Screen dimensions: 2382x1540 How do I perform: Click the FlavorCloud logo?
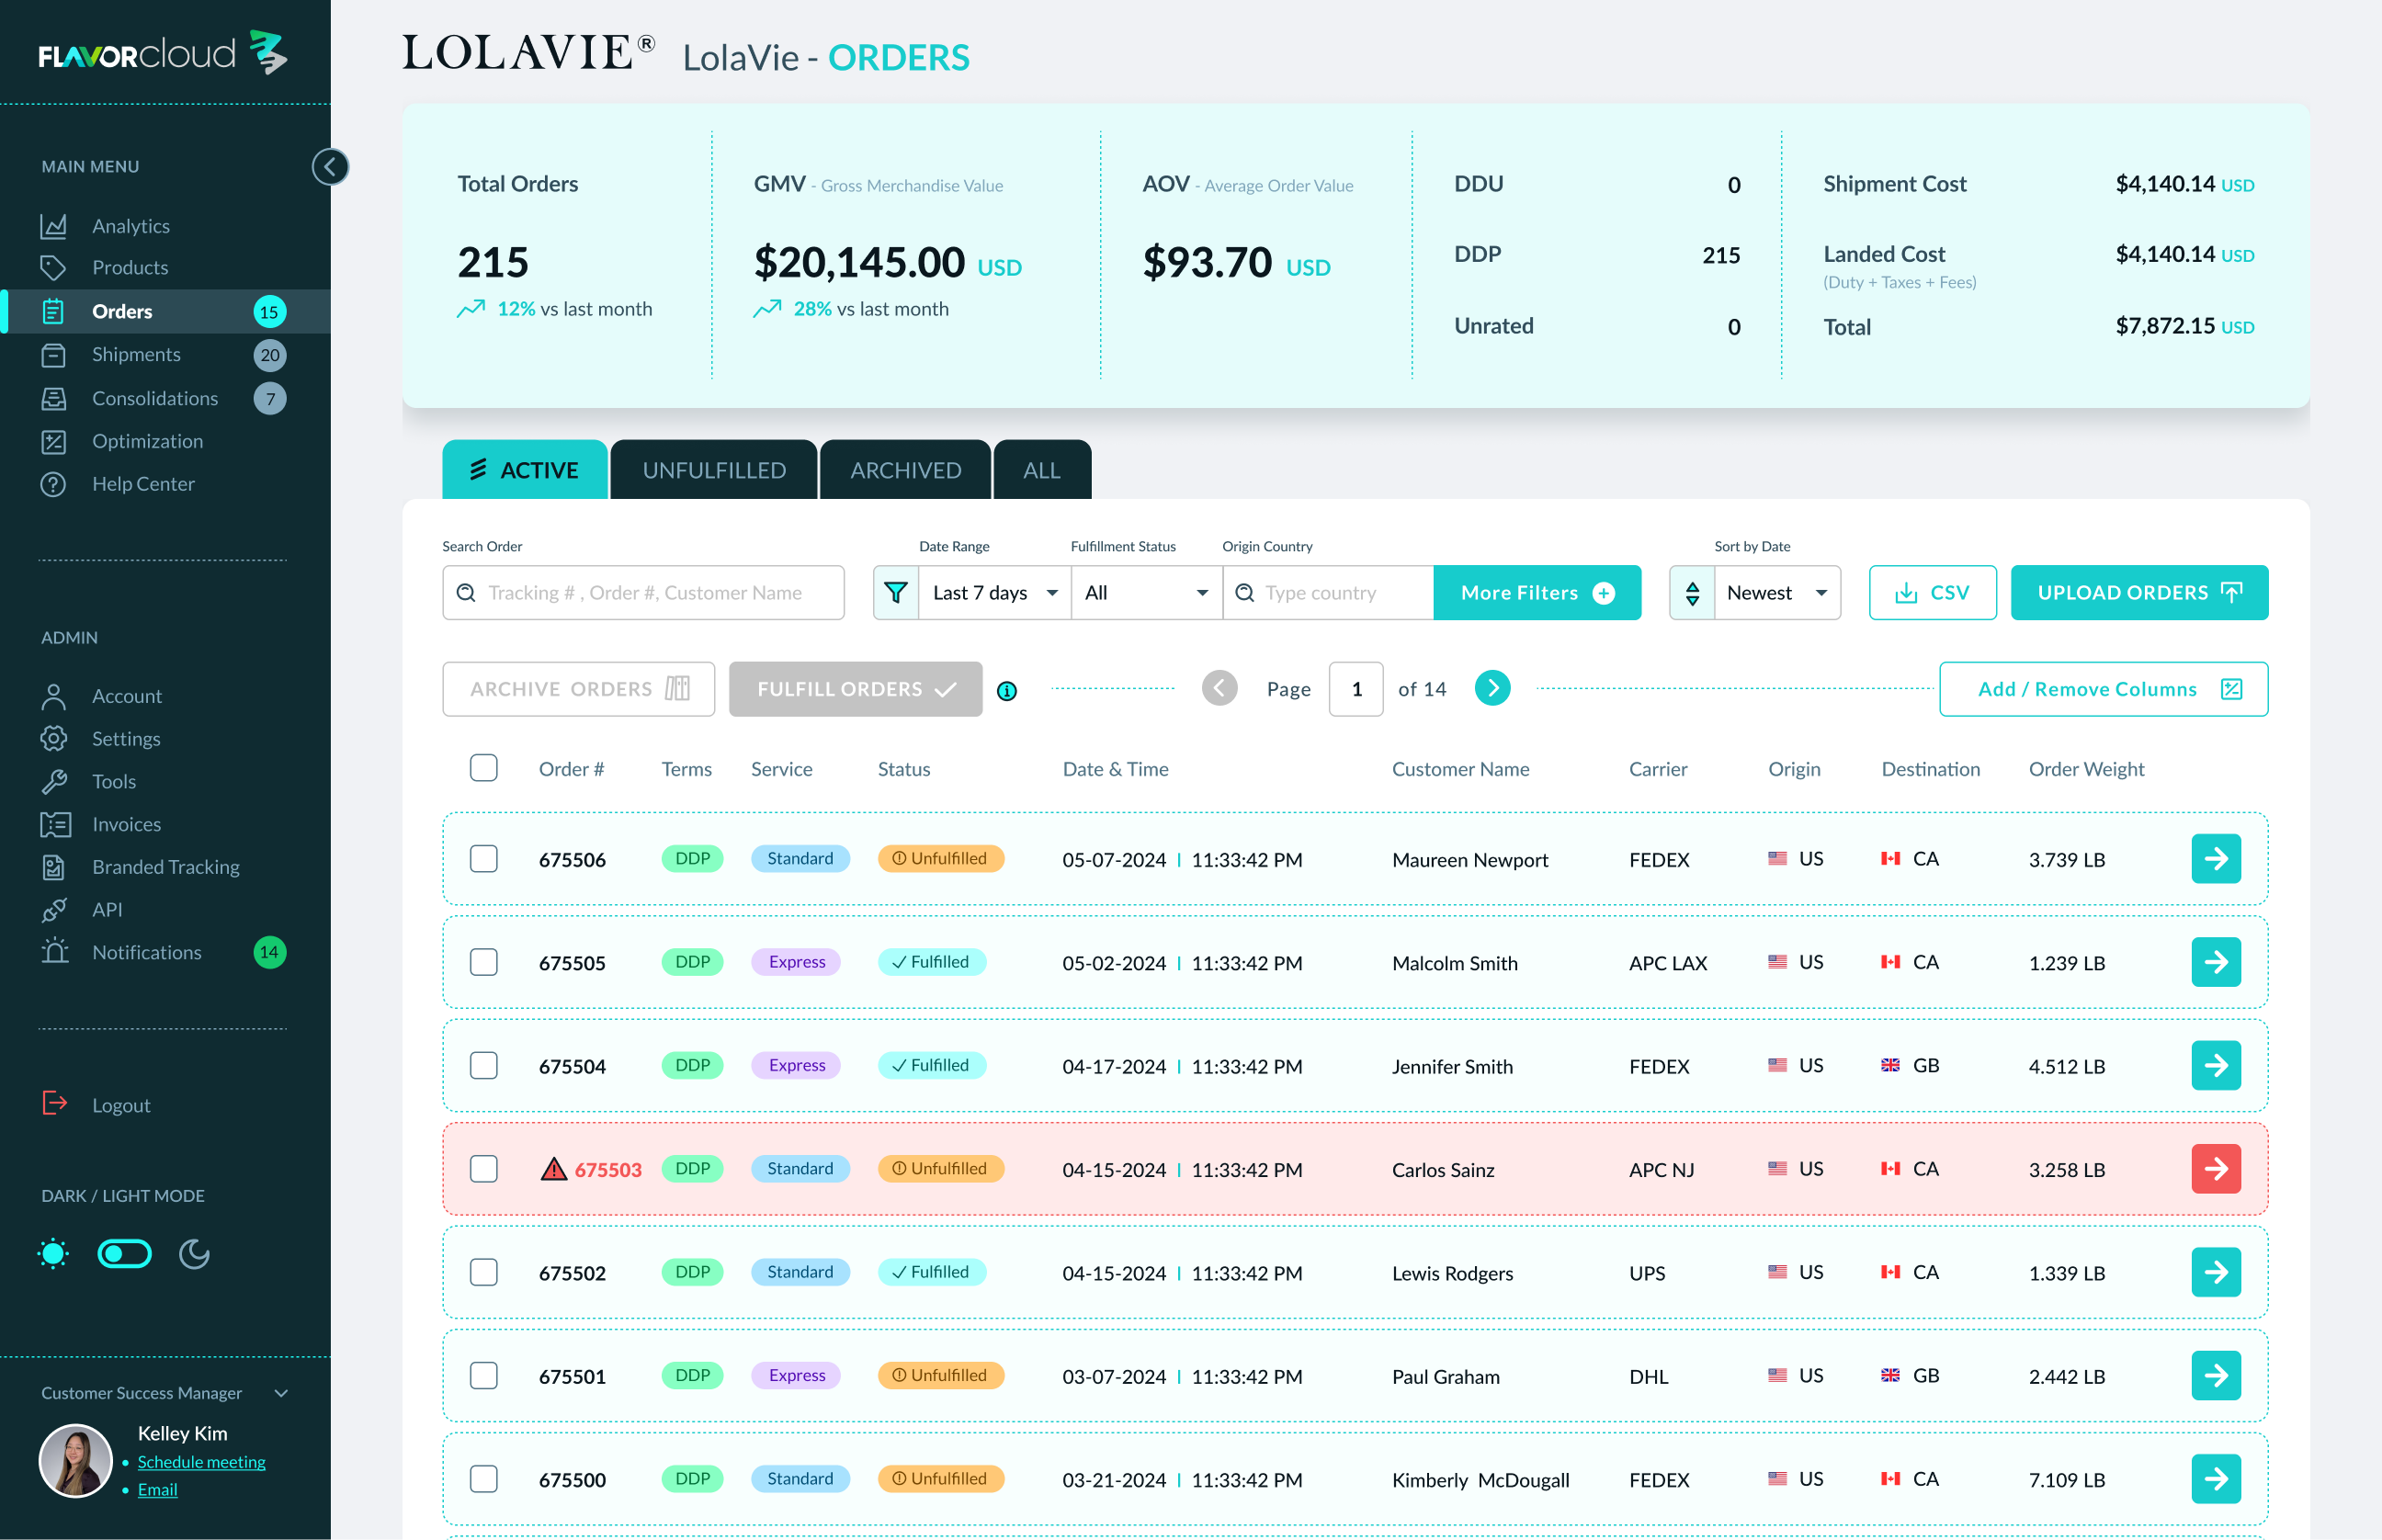point(163,53)
